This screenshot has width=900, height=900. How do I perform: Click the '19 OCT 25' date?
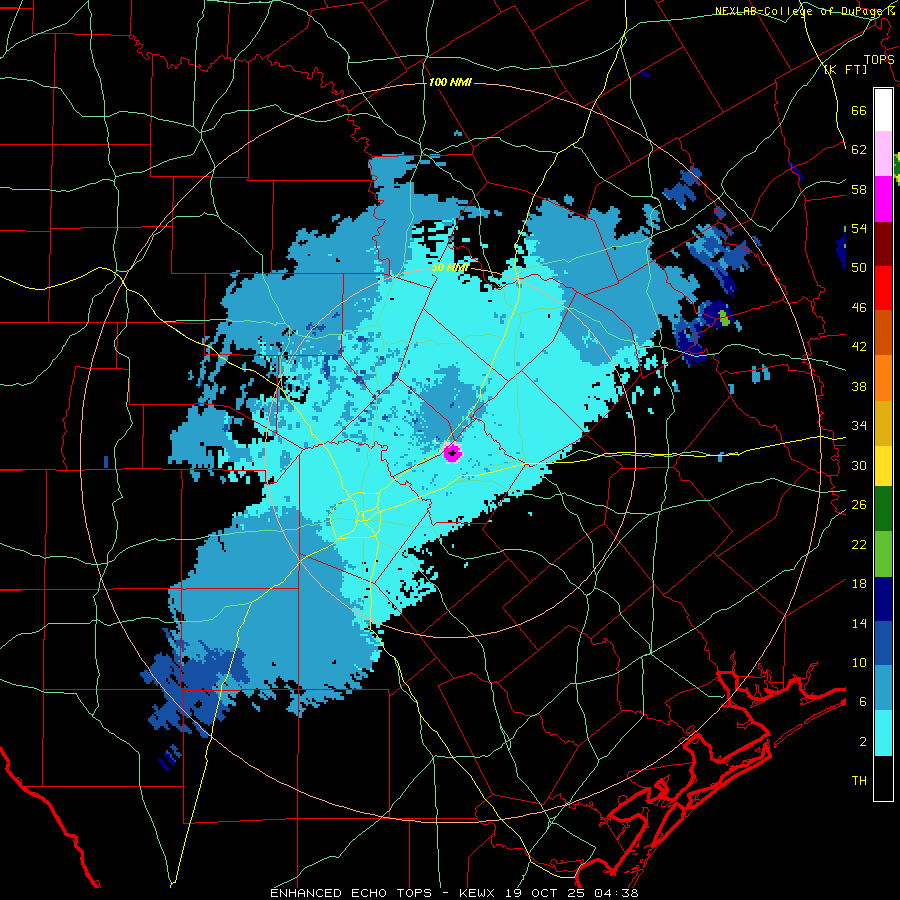point(545,893)
